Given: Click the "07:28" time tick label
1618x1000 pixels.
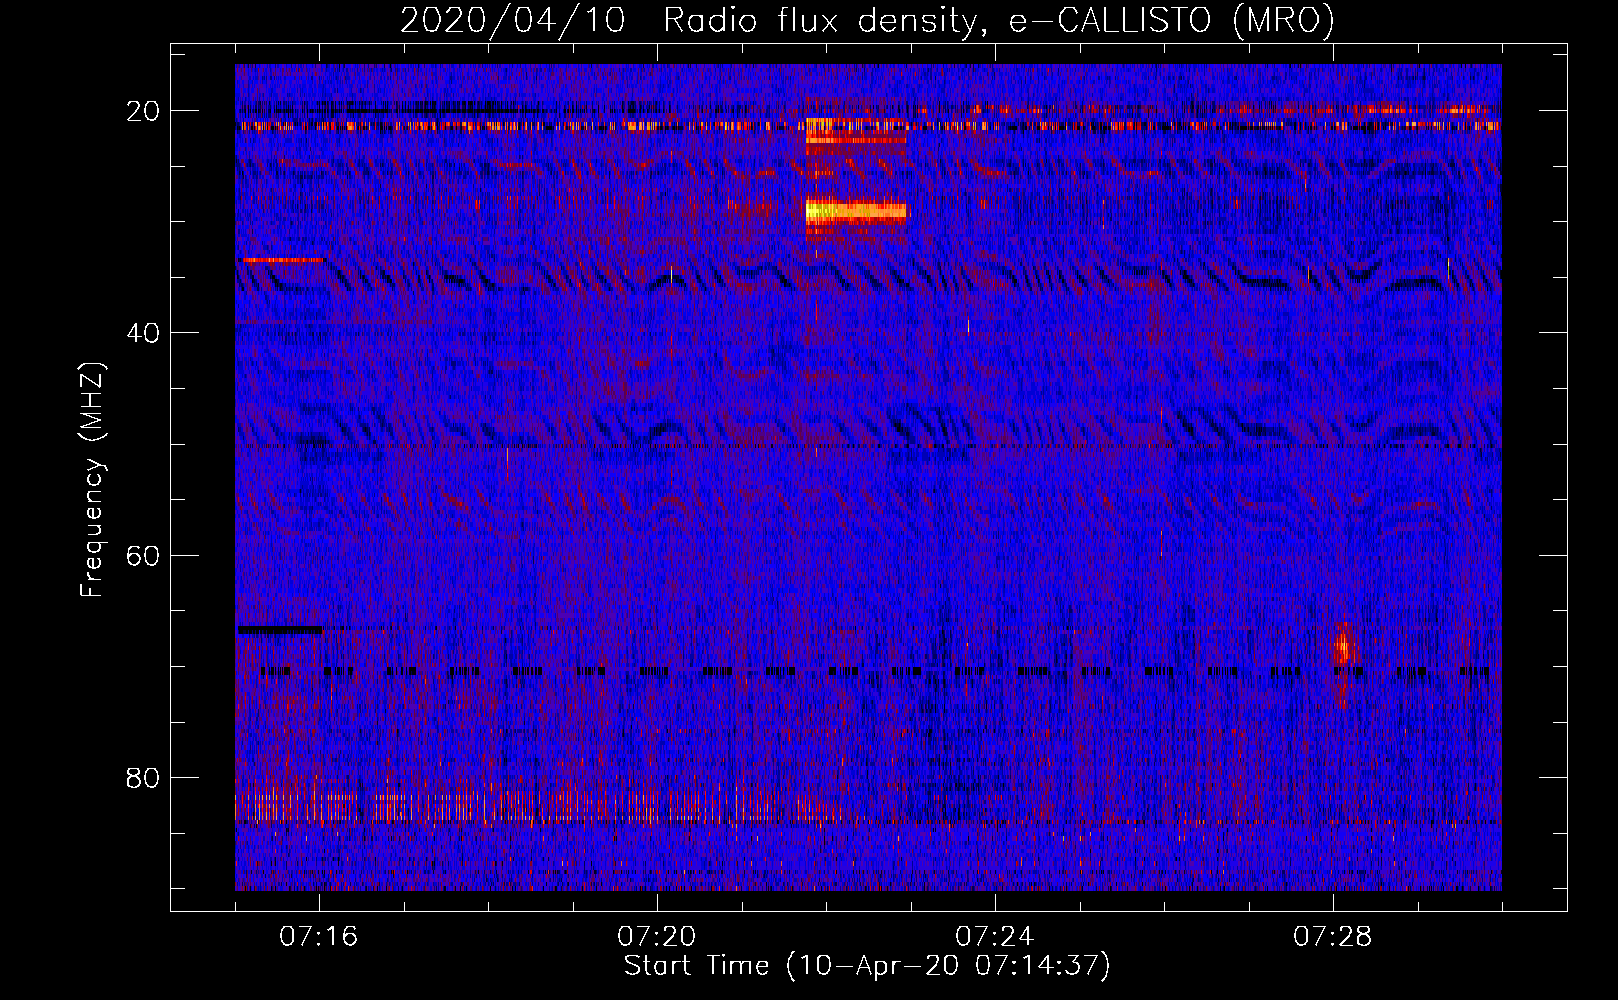Looking at the screenshot, I should [x=1333, y=937].
